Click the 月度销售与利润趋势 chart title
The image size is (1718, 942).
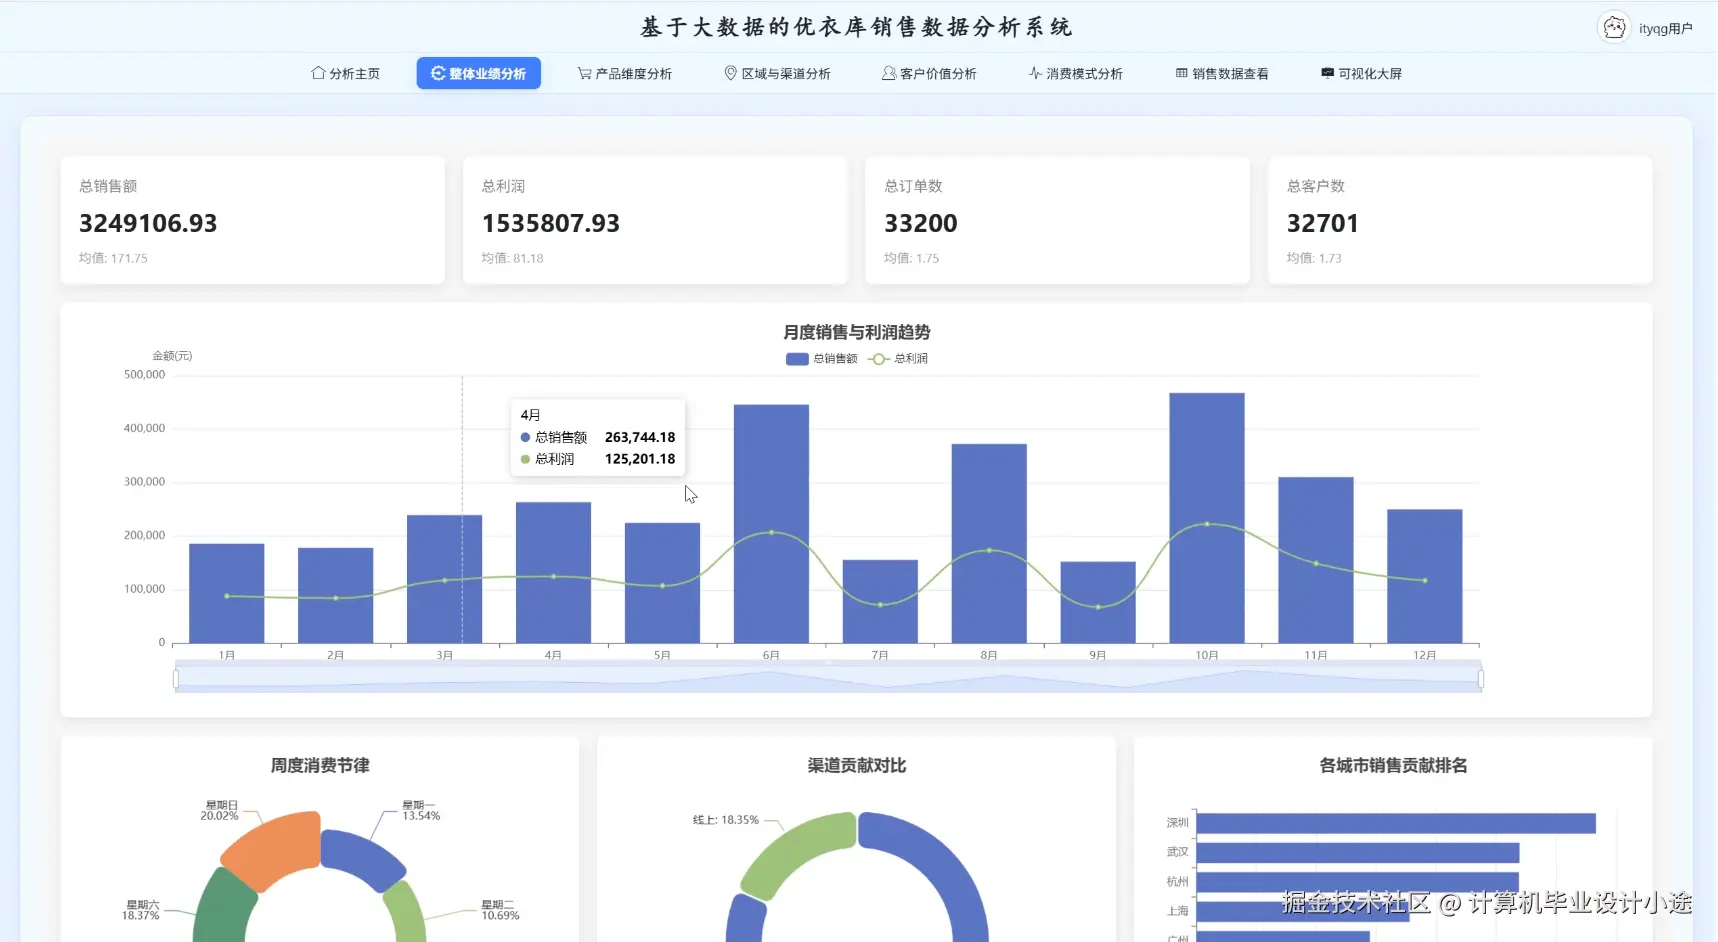click(857, 332)
